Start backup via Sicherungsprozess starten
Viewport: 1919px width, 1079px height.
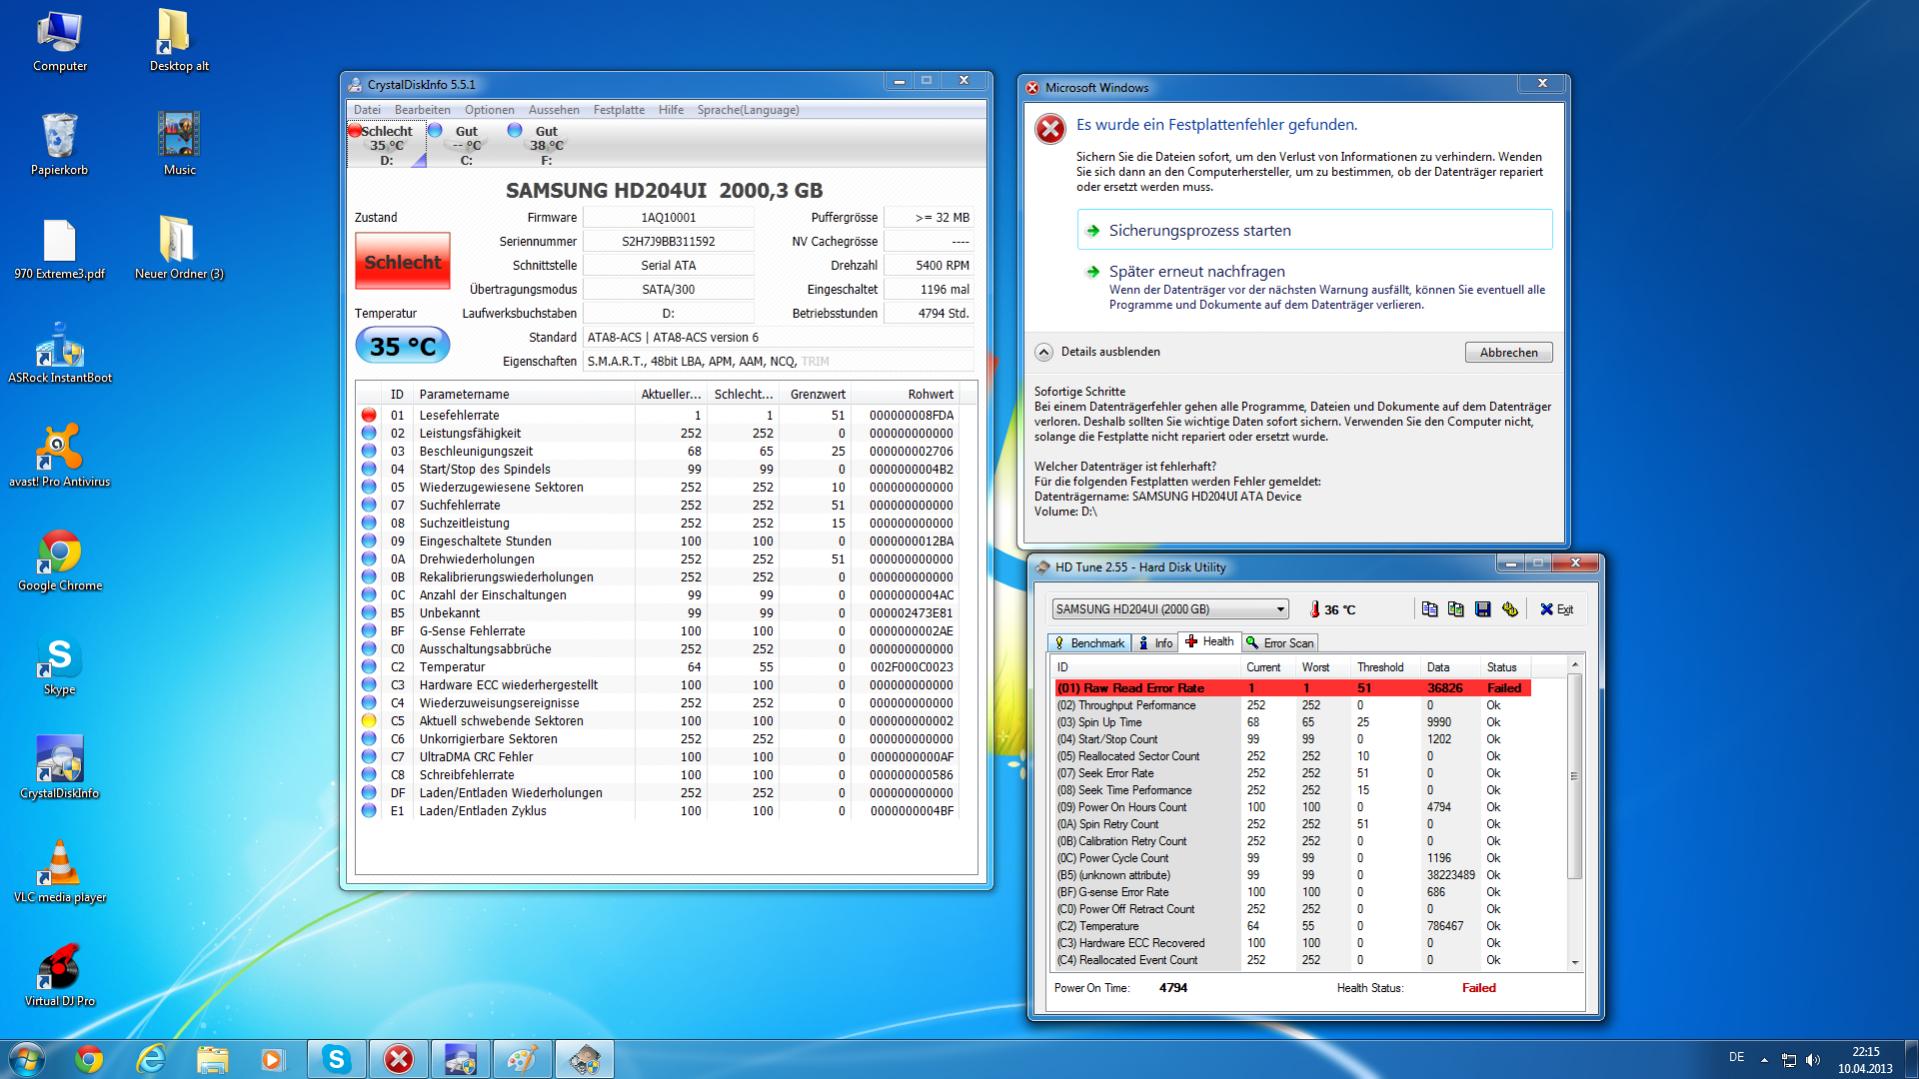click(x=1315, y=230)
